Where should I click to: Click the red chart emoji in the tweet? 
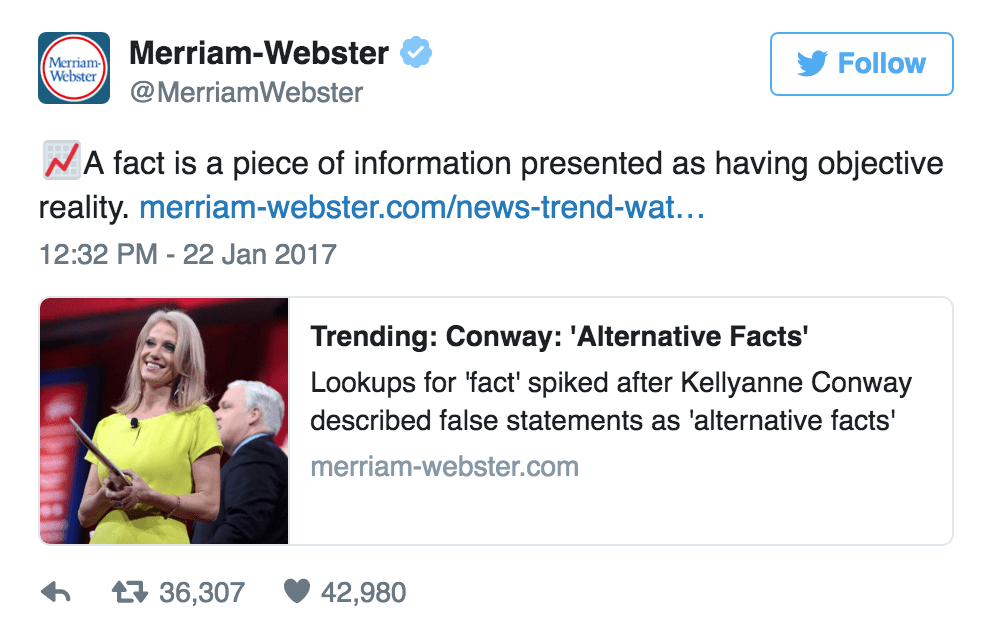[x=59, y=162]
